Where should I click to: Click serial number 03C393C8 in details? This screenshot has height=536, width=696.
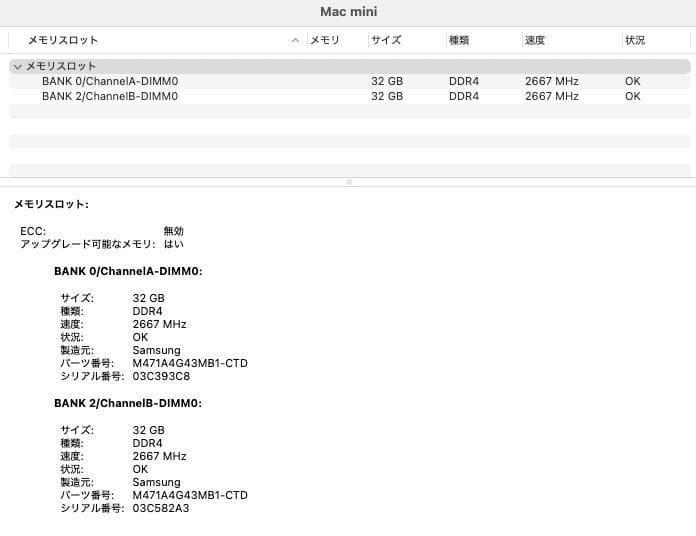pyautogui.click(x=161, y=376)
